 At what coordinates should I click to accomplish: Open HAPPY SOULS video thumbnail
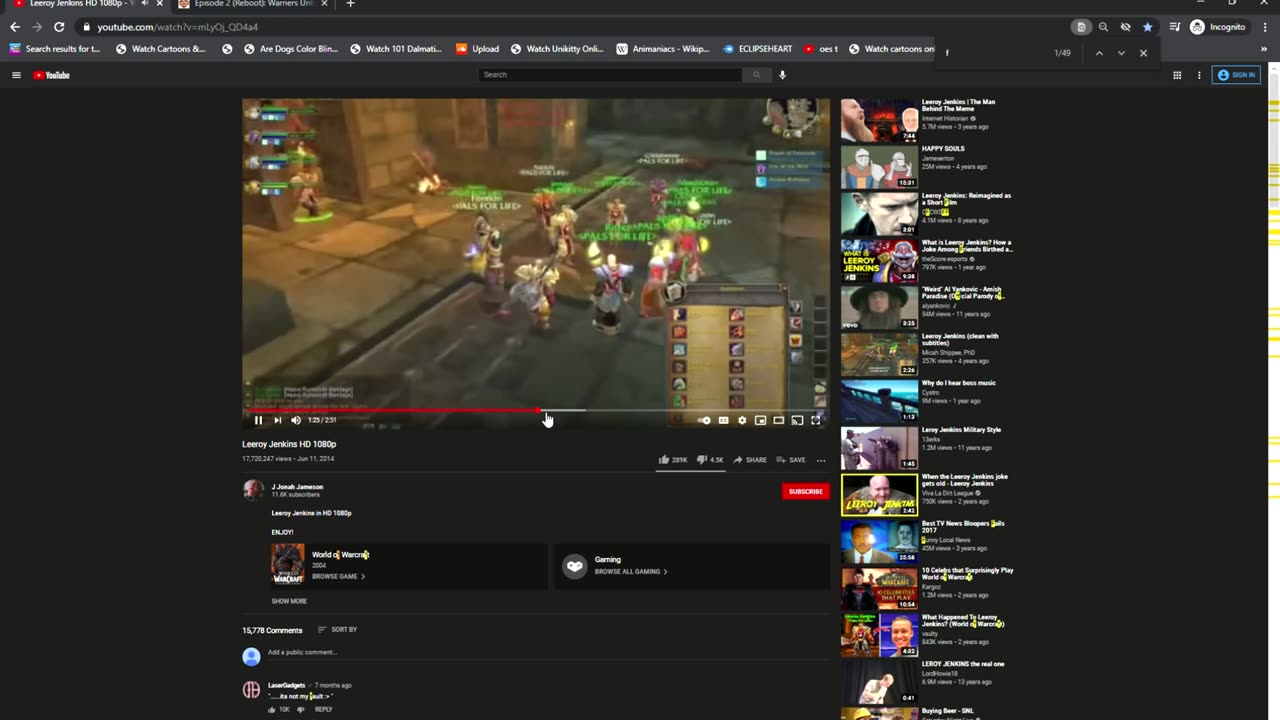879,167
